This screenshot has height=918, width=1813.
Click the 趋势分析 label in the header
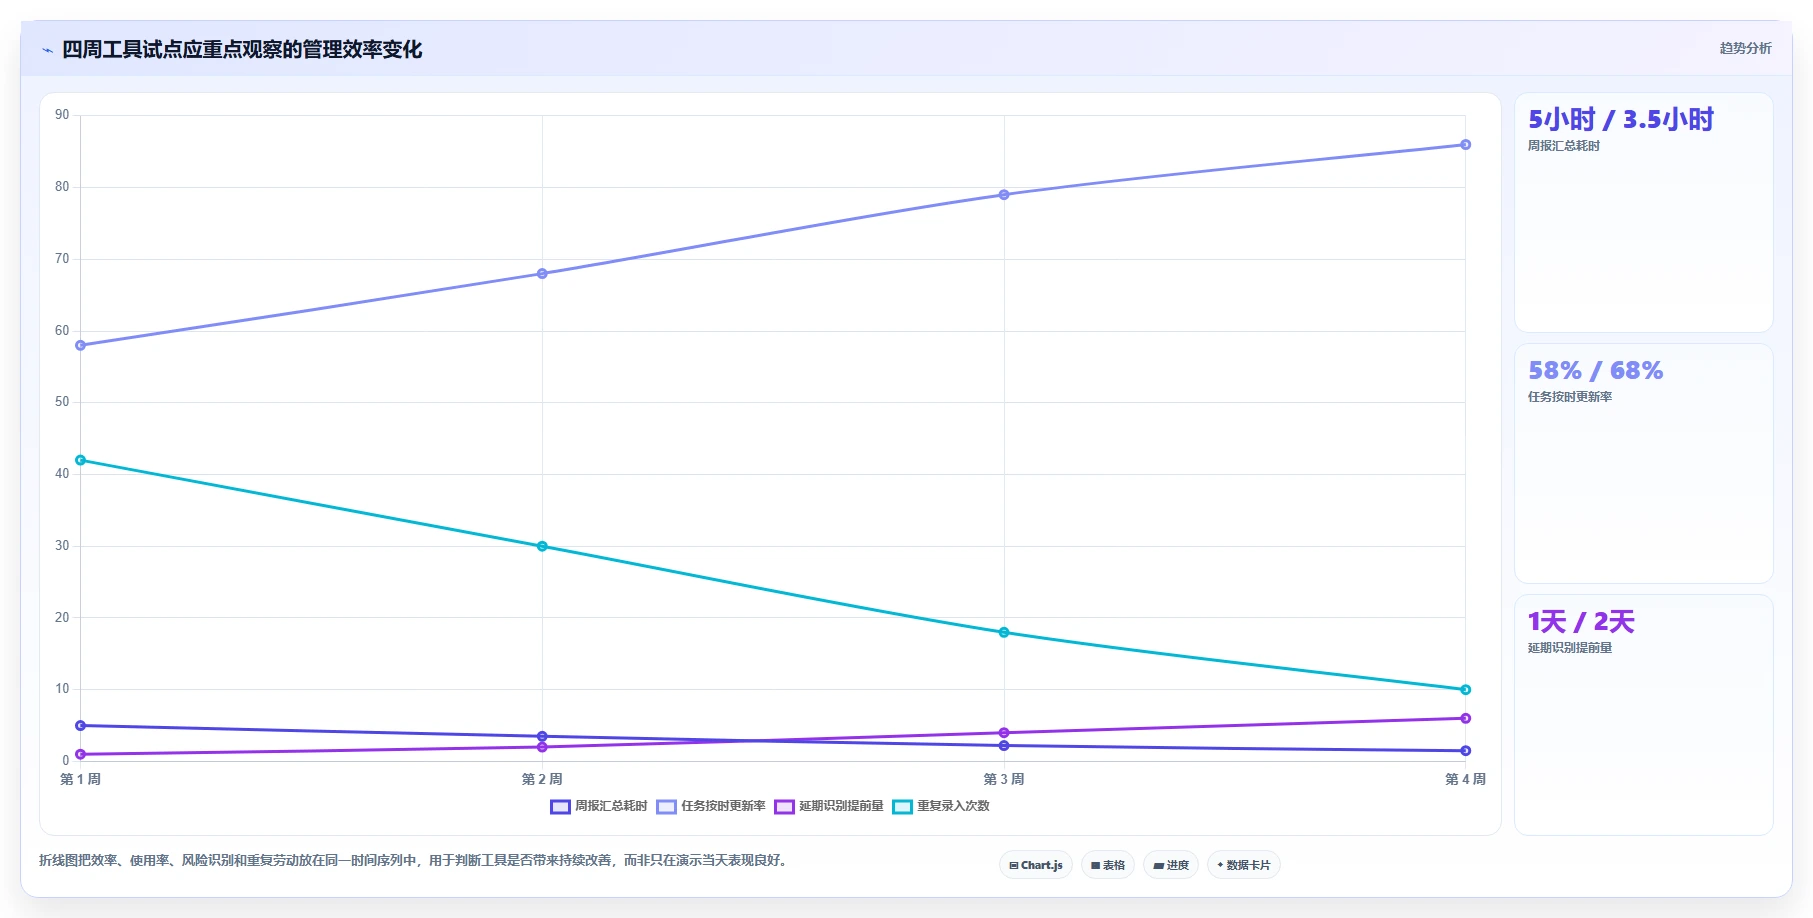pyautogui.click(x=1745, y=48)
